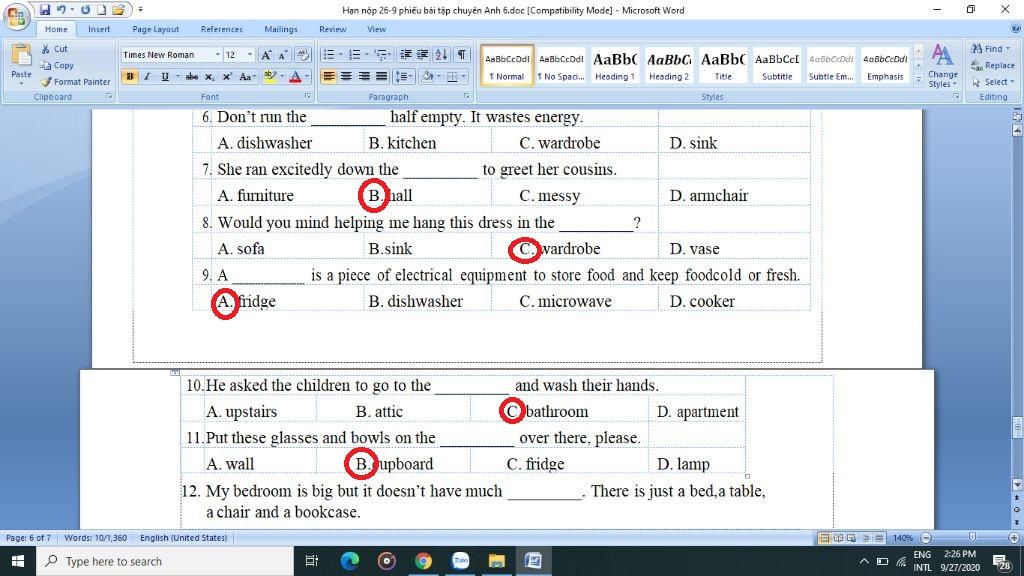Apply Heading 1 style

[x=615, y=65]
